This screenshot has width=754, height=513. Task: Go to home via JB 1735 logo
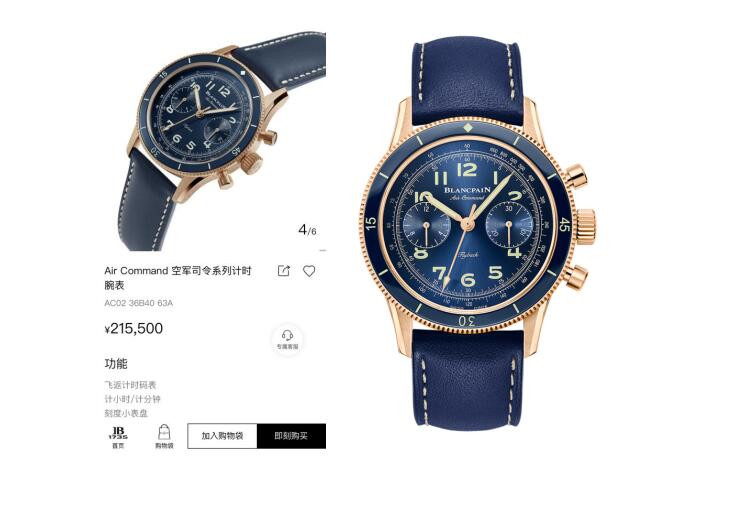(118, 437)
